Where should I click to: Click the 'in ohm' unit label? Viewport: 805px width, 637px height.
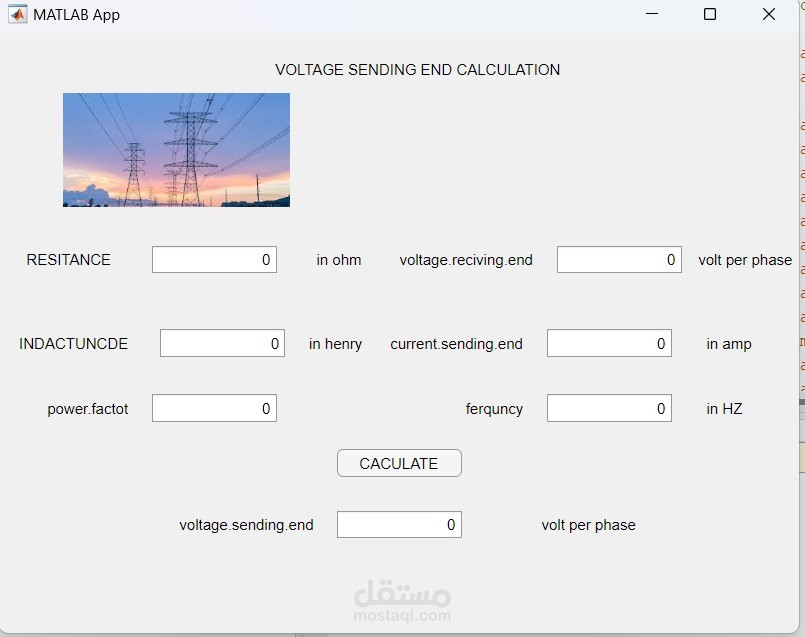click(x=339, y=260)
